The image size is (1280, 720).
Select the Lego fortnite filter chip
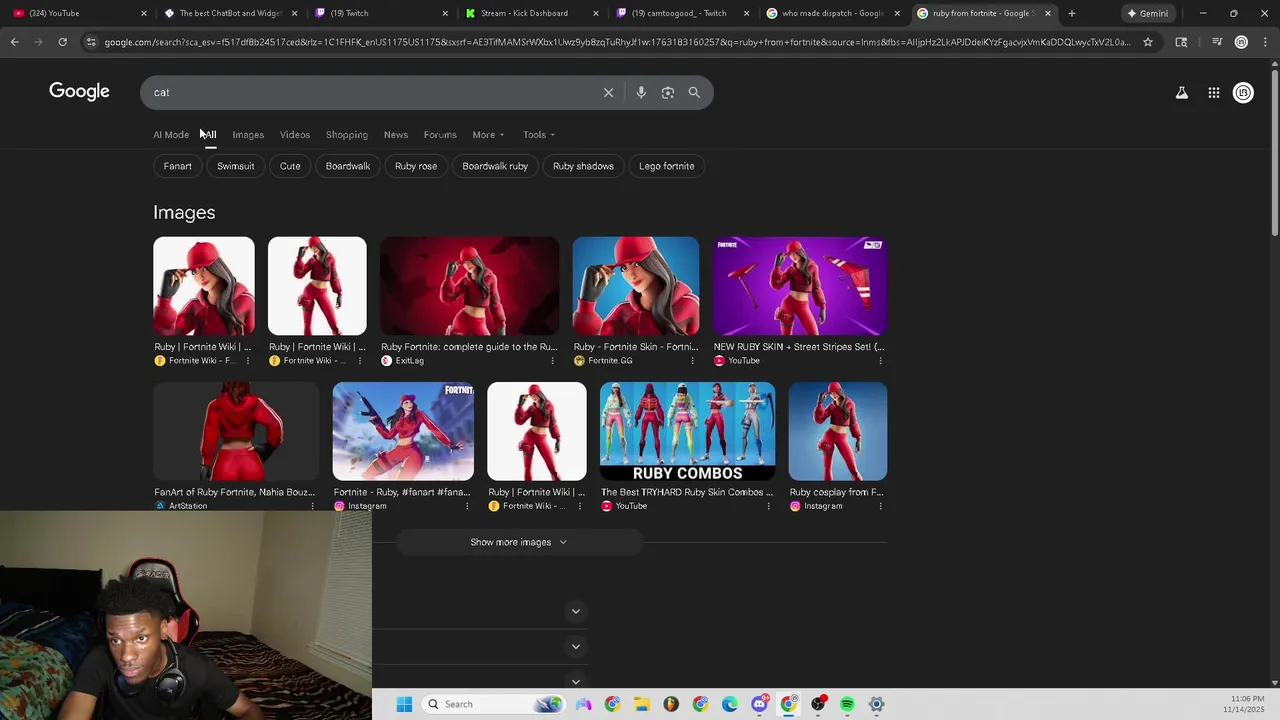click(x=667, y=166)
